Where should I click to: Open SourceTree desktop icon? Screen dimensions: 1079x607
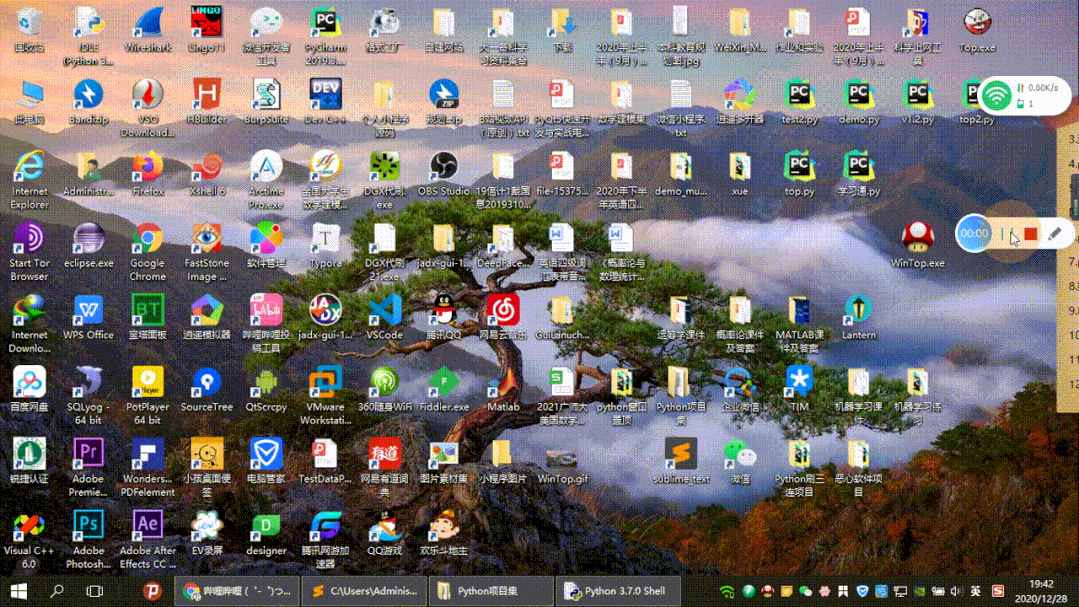click(x=206, y=390)
